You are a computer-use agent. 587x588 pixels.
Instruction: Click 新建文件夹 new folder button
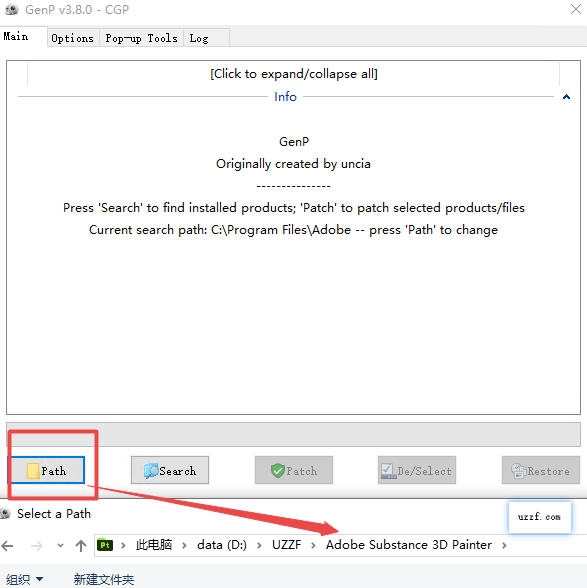104,579
